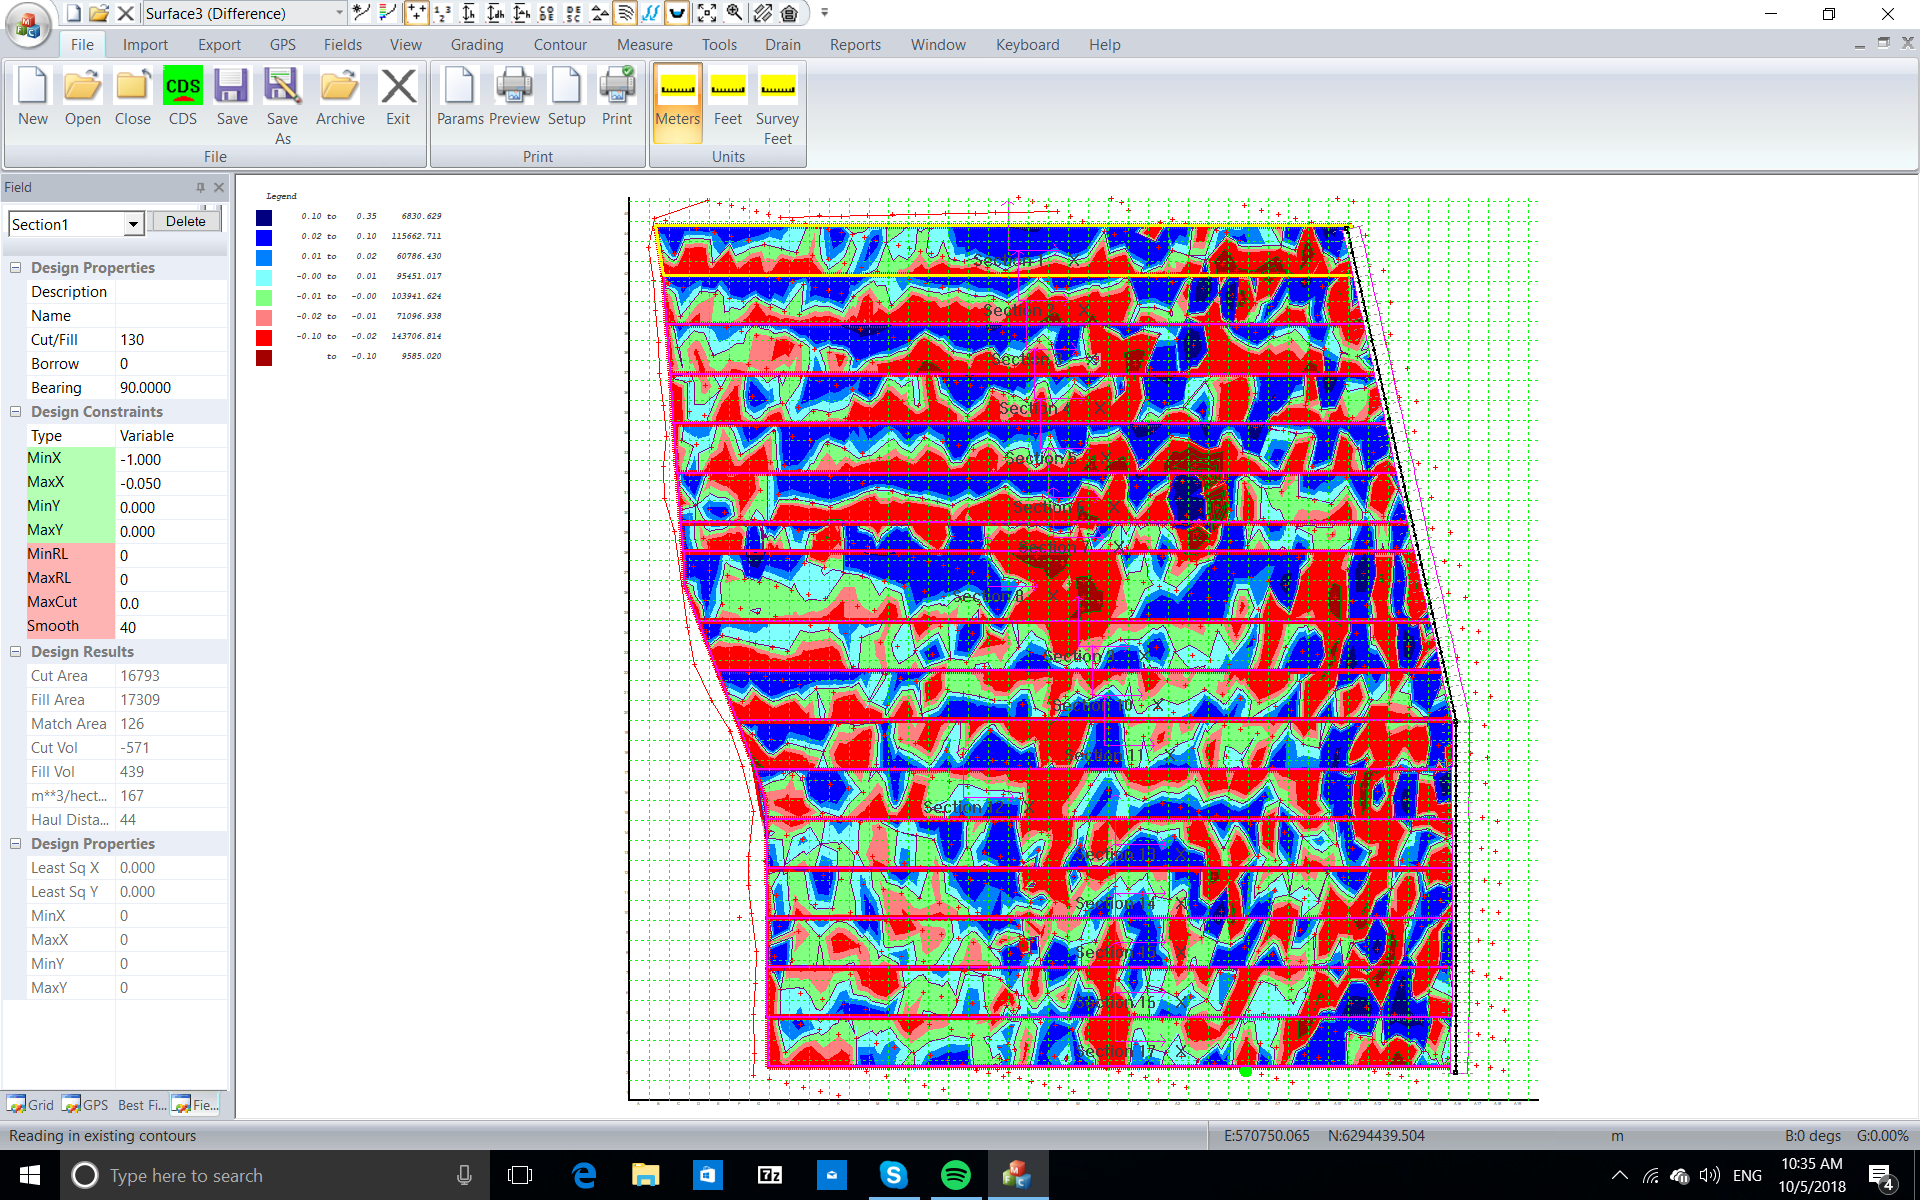This screenshot has height=1200, width=1920.
Task: Open Spotify from the taskbar
Action: click(955, 1175)
